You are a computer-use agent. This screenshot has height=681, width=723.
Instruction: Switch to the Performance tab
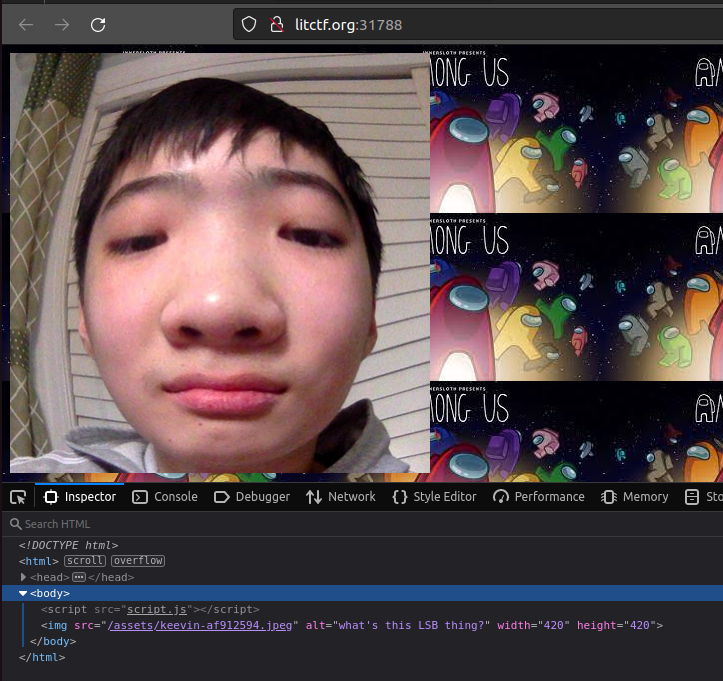[x=539, y=497]
